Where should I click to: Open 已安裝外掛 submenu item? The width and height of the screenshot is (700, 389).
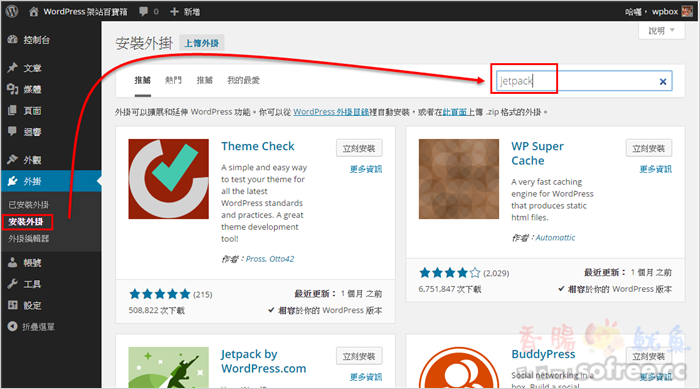29,205
